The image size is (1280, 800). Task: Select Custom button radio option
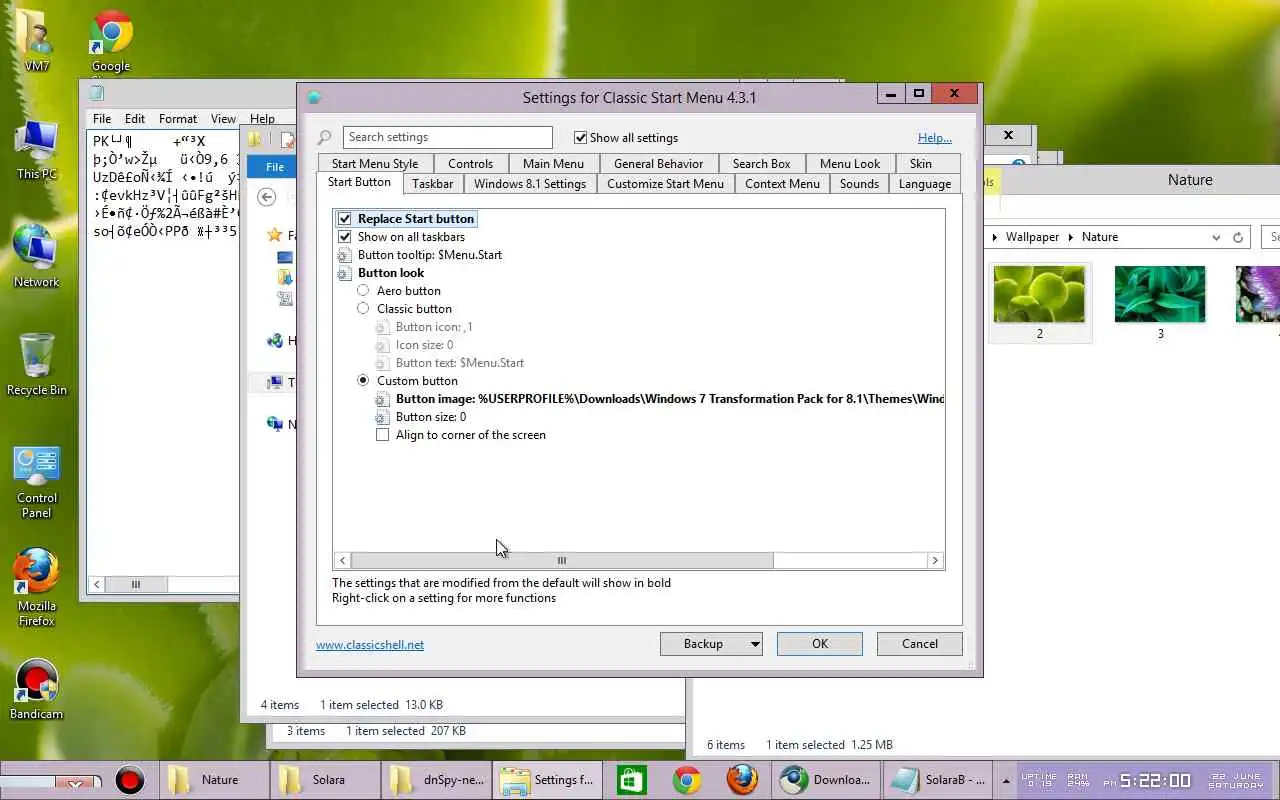coord(363,381)
